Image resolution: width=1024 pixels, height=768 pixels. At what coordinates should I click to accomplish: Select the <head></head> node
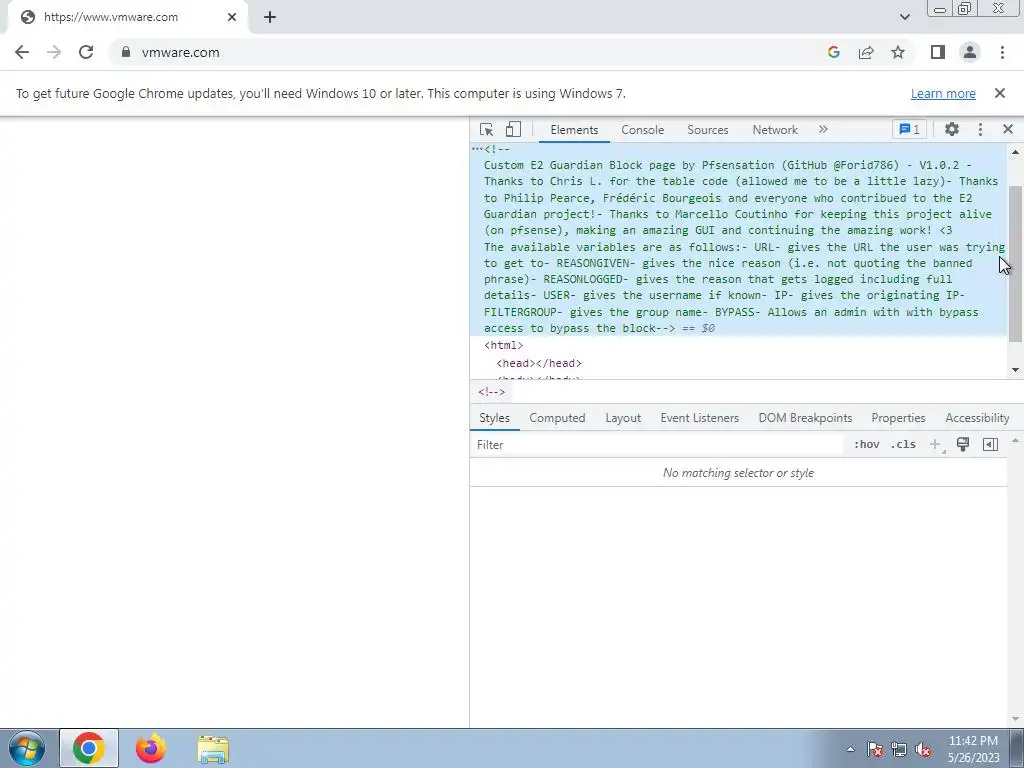tap(539, 363)
